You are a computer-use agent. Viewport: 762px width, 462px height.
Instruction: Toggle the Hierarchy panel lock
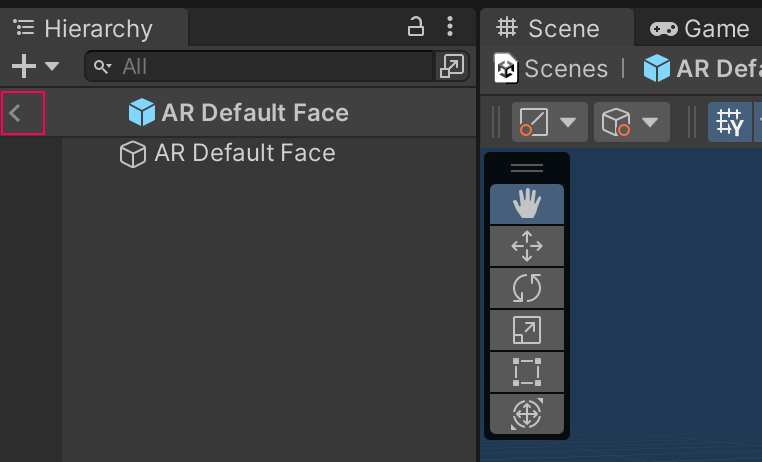point(416,27)
